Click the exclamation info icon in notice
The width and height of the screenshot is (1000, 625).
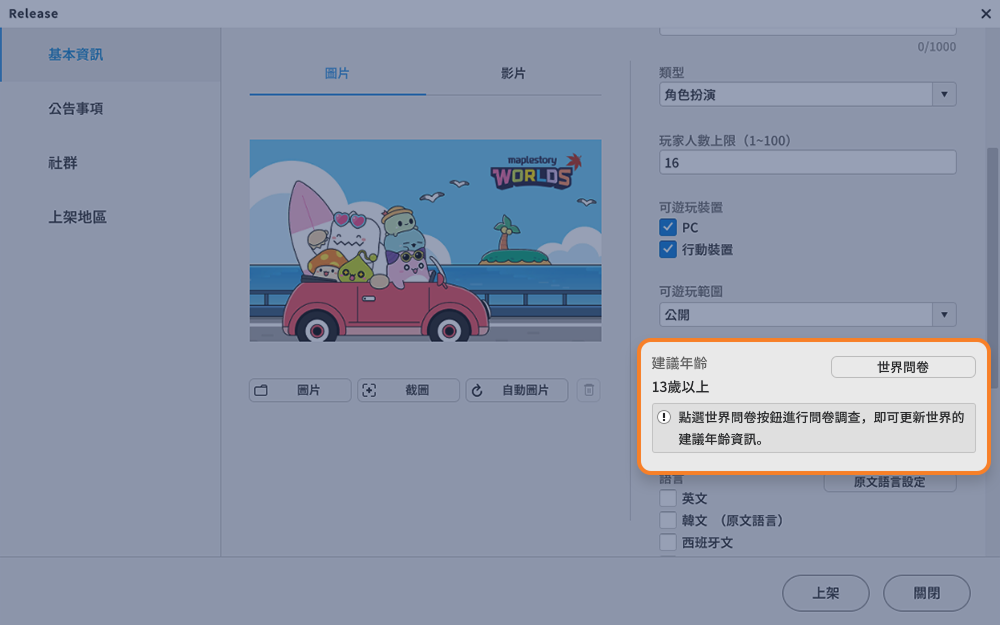click(x=664, y=417)
